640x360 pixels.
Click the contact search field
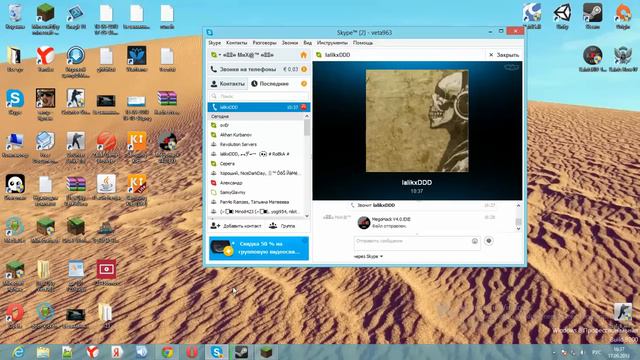(259, 96)
